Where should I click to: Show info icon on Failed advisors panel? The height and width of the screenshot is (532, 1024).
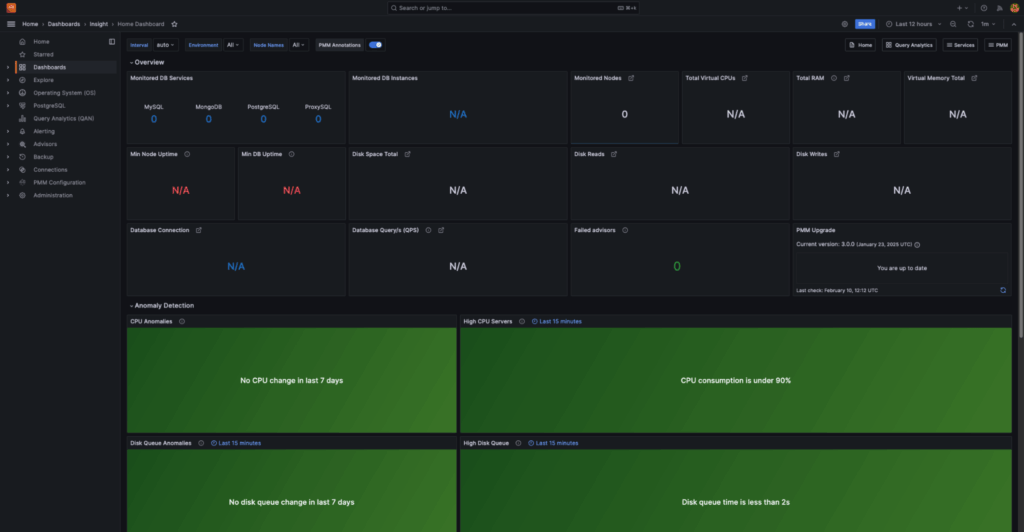click(x=625, y=230)
